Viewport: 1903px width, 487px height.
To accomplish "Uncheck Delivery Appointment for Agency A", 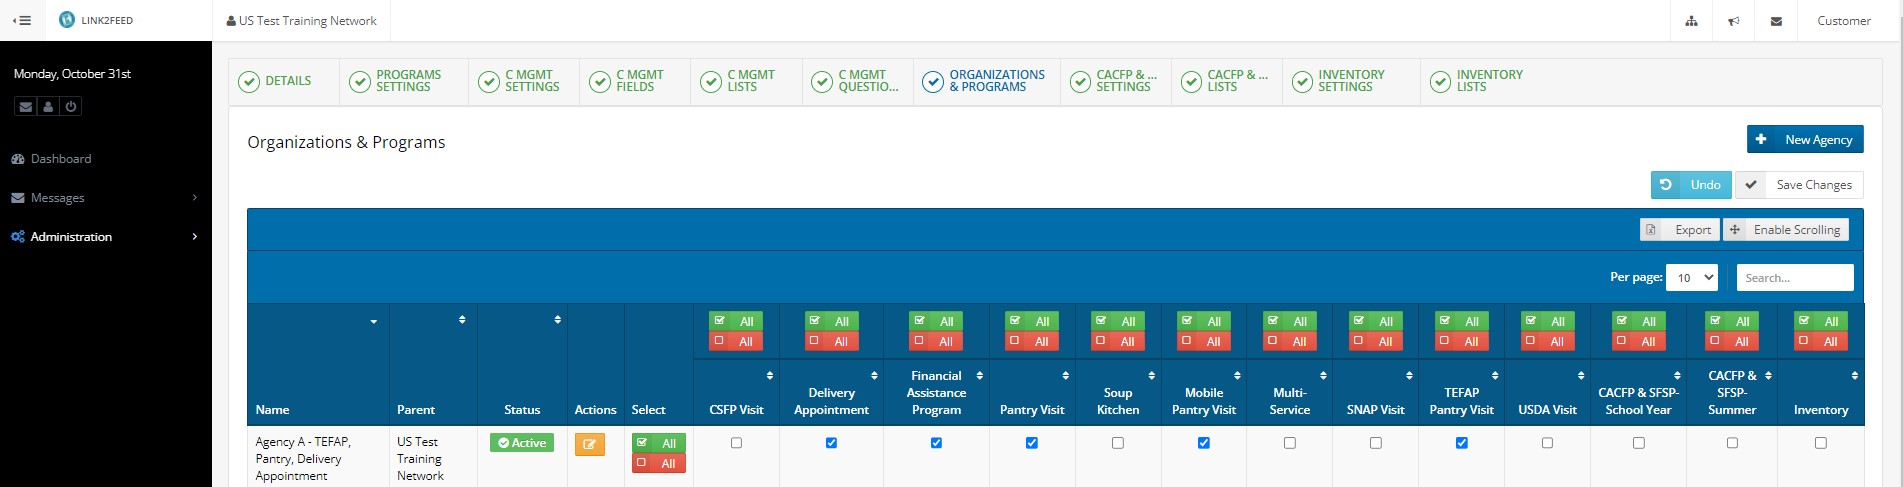I will click(x=831, y=443).
